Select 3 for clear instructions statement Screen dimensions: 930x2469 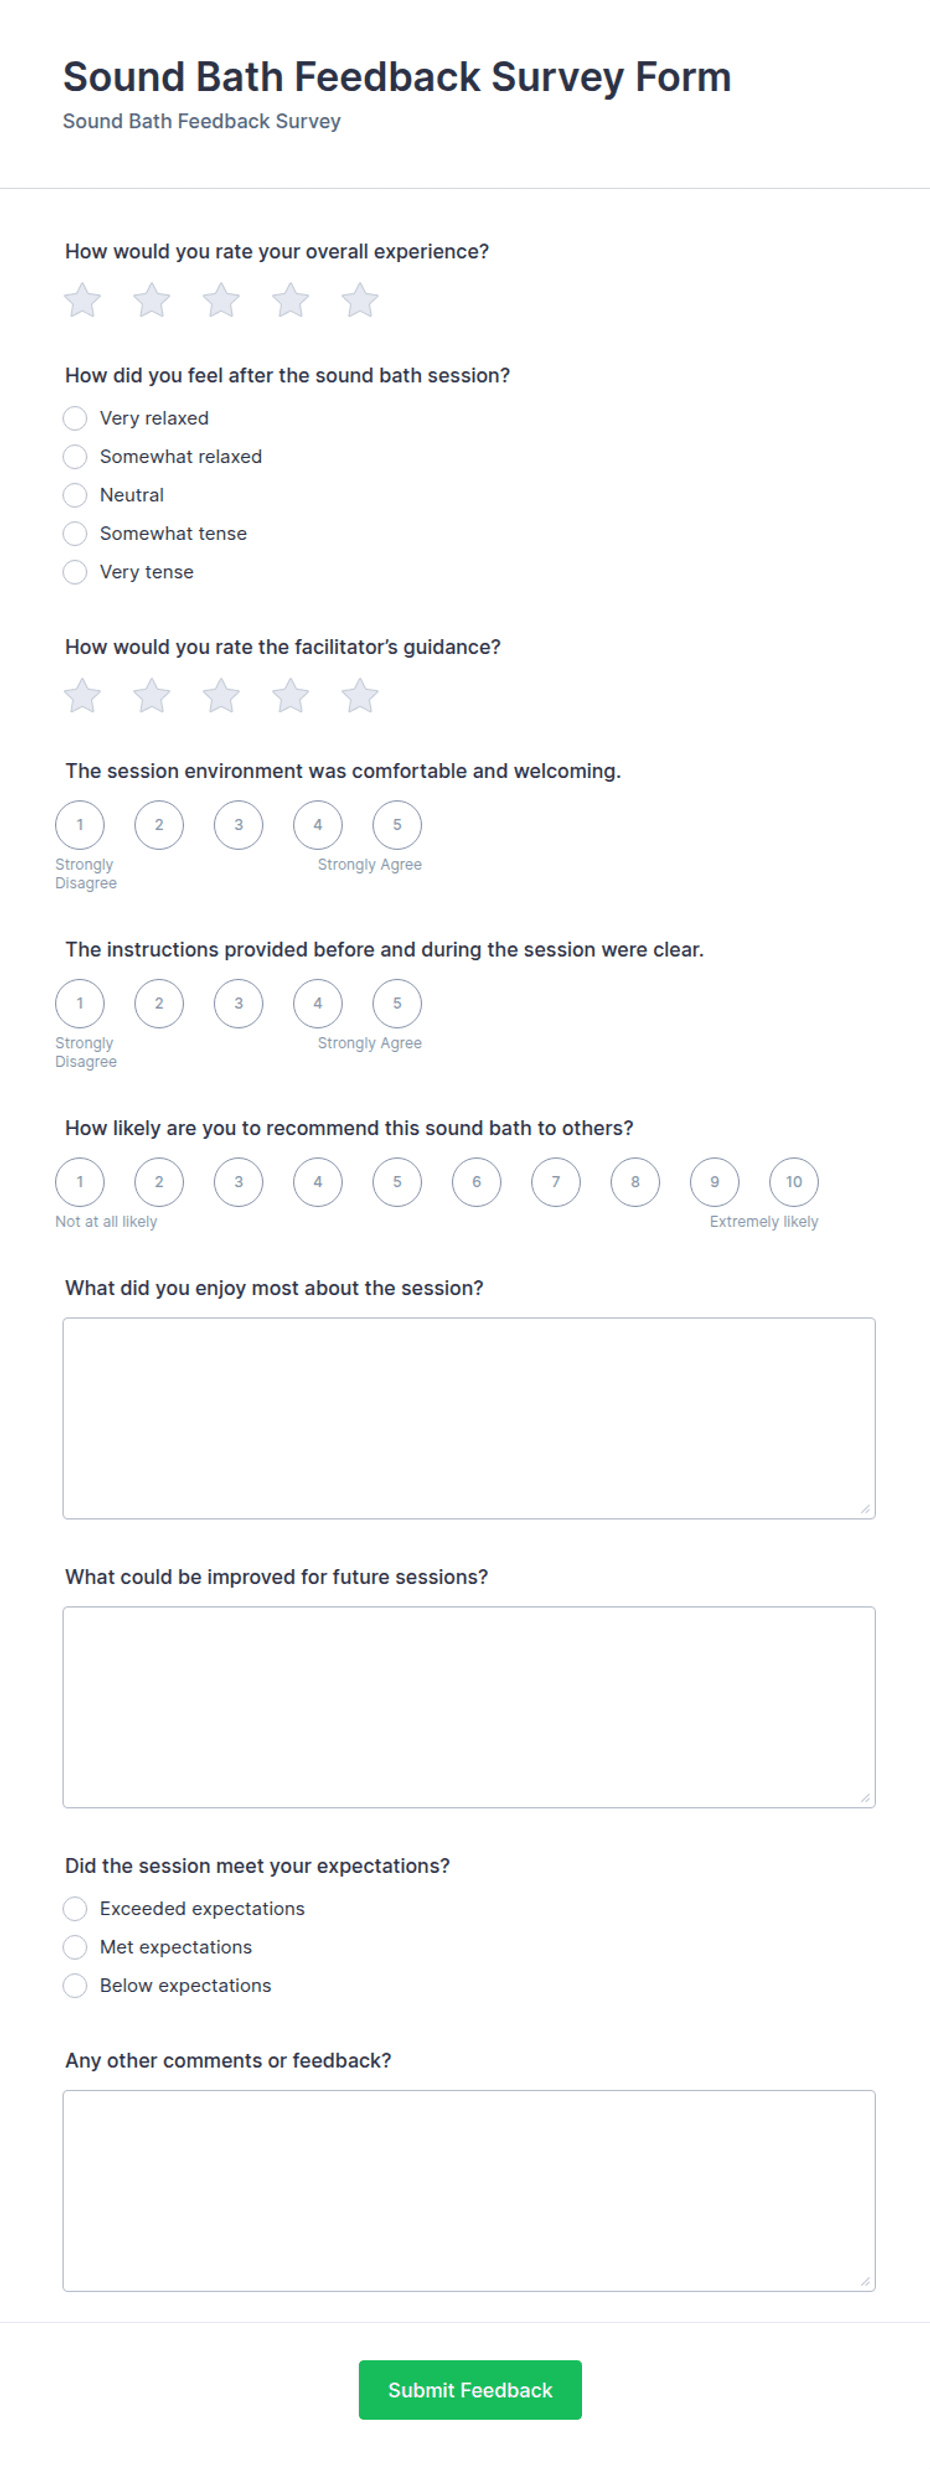(x=238, y=1004)
